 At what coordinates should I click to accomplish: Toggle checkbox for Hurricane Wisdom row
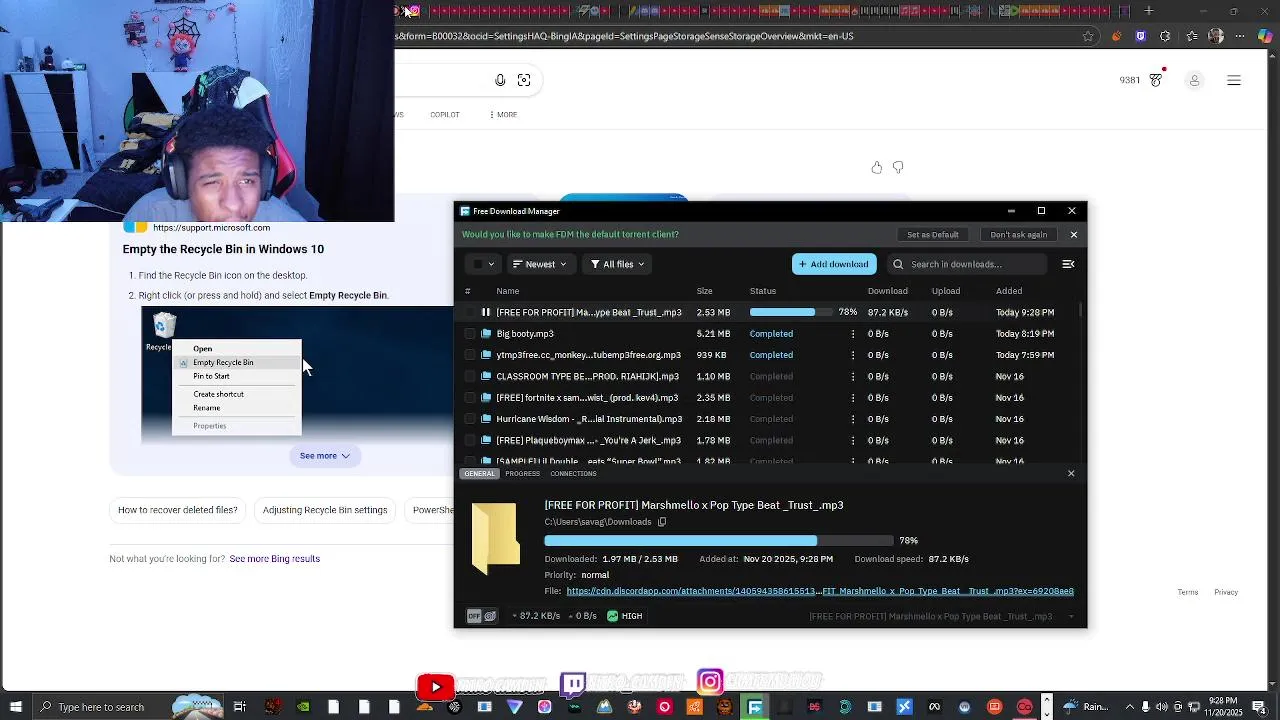pos(471,419)
